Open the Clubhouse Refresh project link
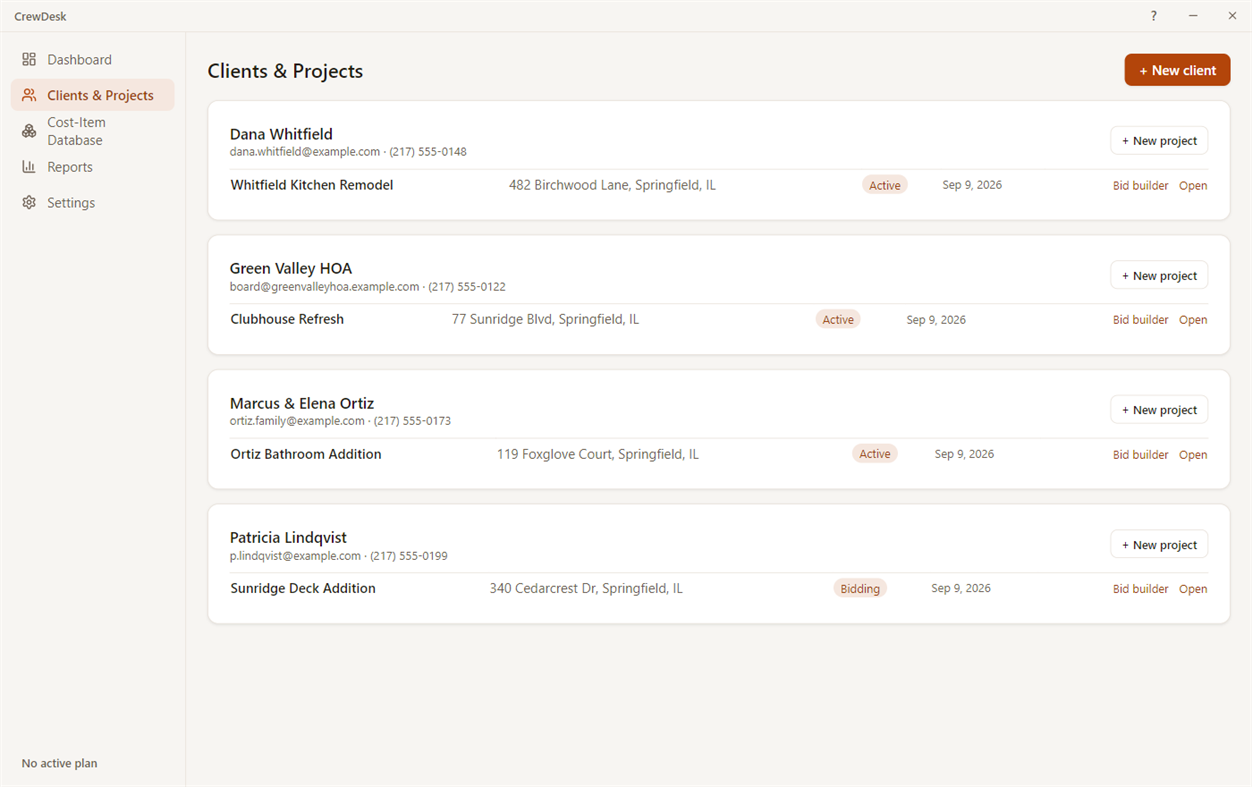Screen dimensions: 1252x787 coord(1193,320)
